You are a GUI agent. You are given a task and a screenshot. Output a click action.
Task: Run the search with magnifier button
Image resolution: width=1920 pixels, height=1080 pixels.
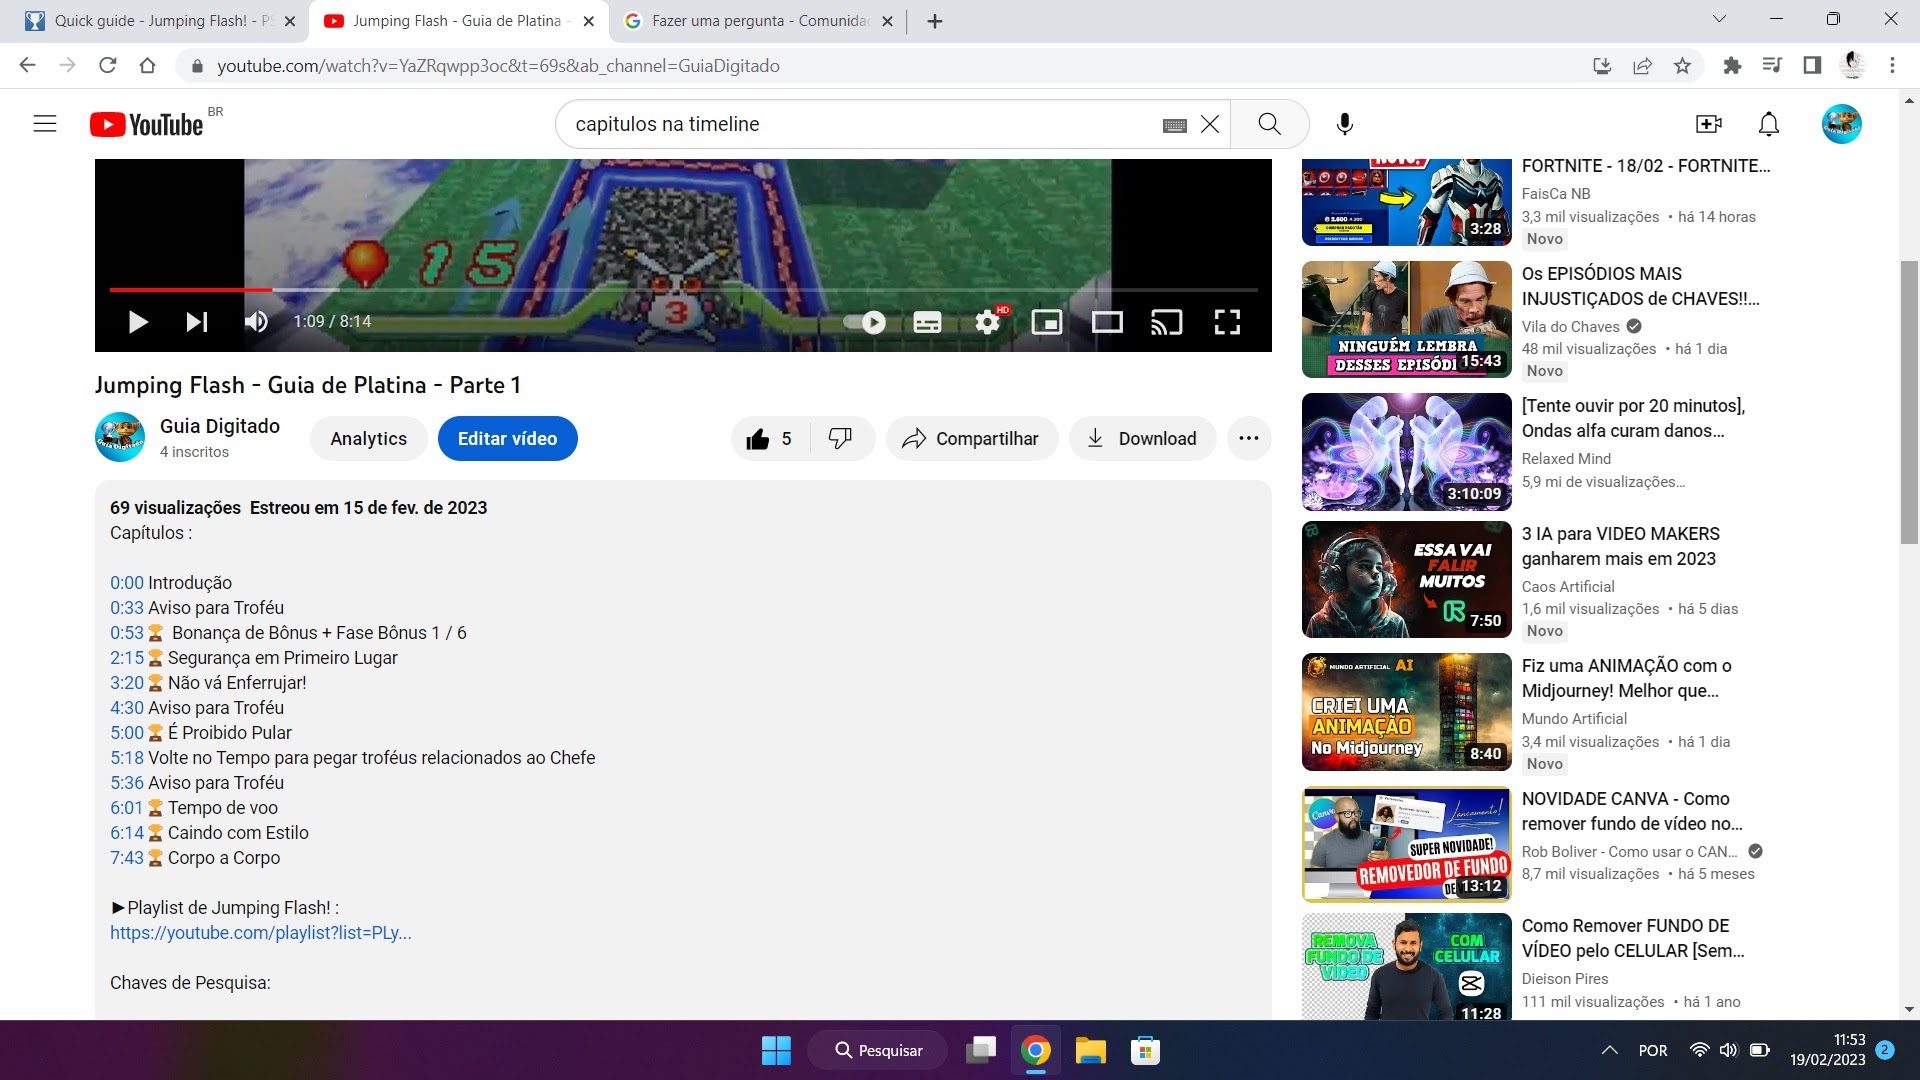point(1269,124)
